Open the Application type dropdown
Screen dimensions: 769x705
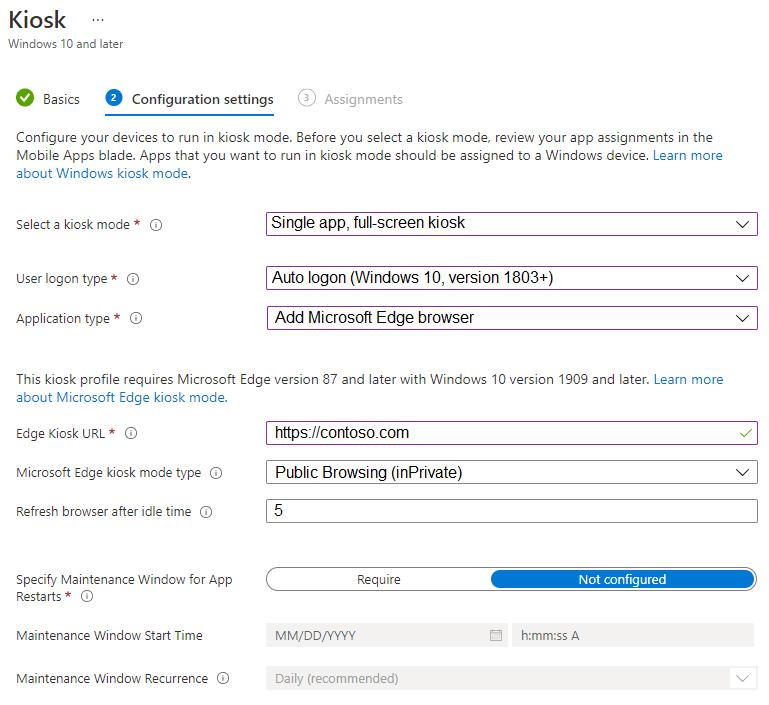(x=511, y=318)
